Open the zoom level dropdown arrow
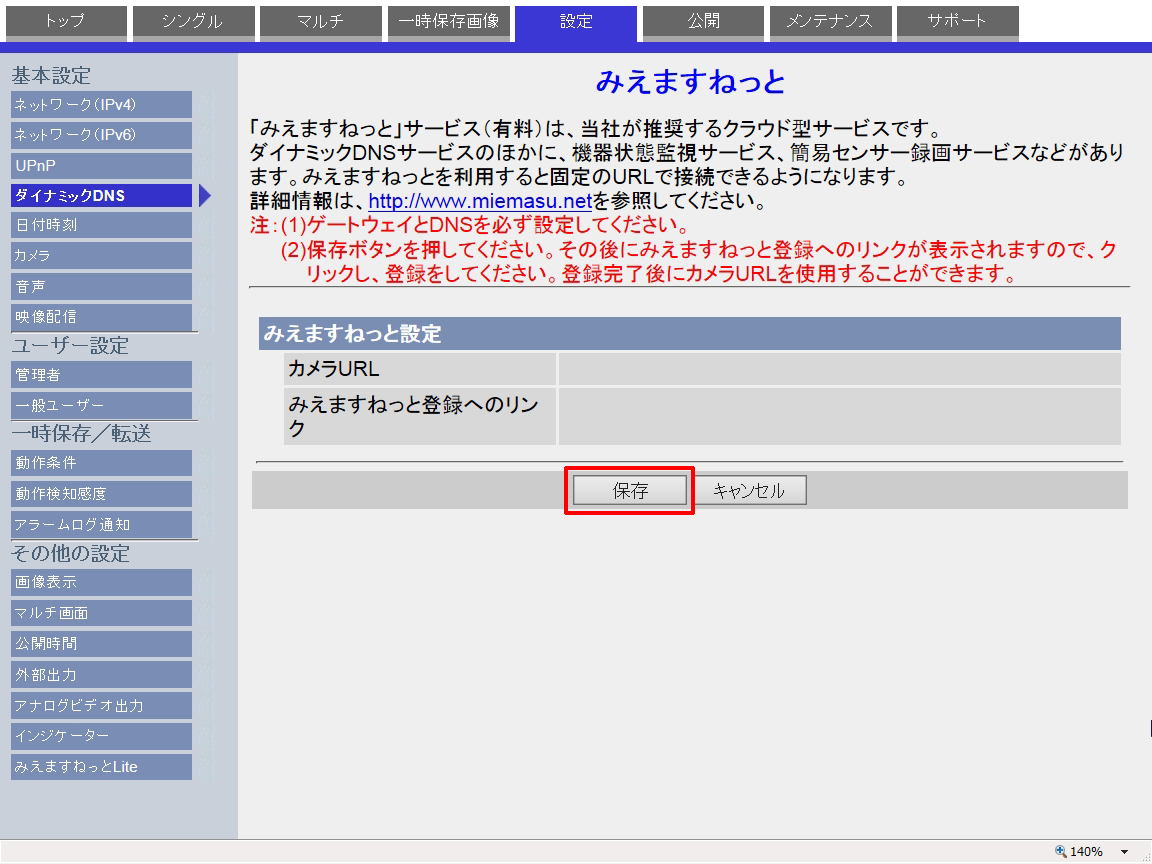This screenshot has height=864, width=1152. tap(1124, 852)
